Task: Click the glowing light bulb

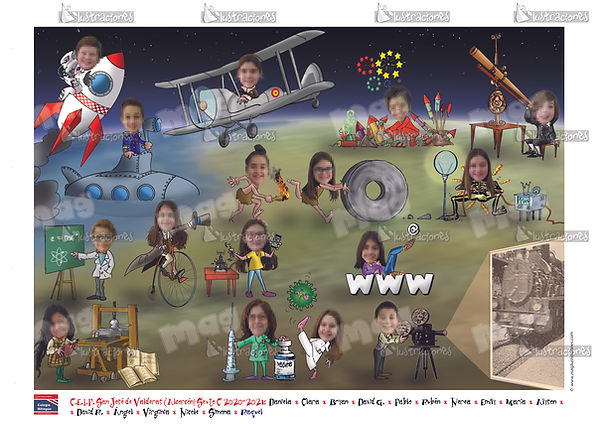Action: pyautogui.click(x=445, y=165)
